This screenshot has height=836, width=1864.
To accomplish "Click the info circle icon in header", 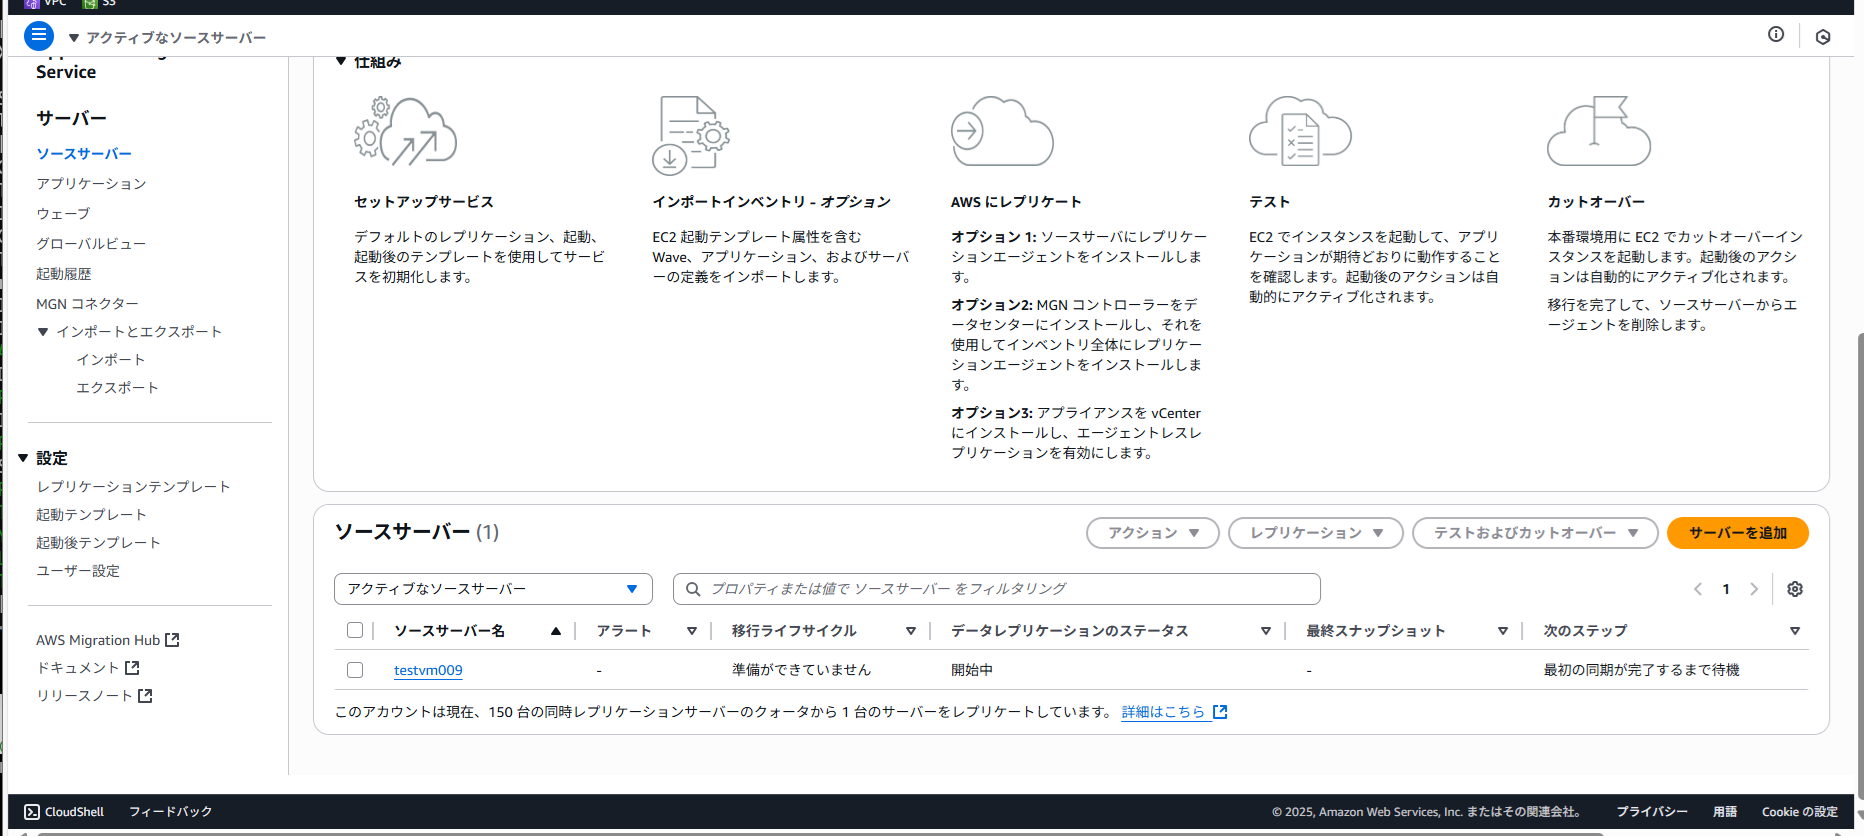I will pyautogui.click(x=1776, y=34).
